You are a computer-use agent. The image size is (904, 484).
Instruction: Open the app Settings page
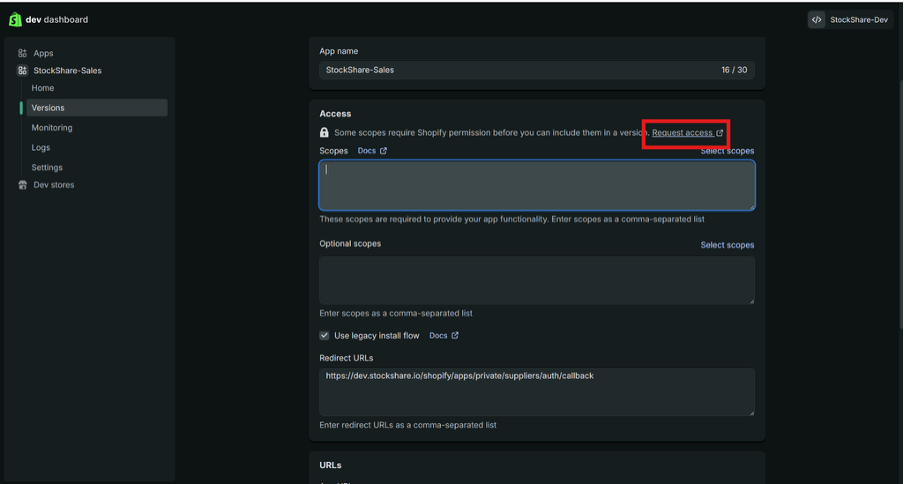click(47, 168)
